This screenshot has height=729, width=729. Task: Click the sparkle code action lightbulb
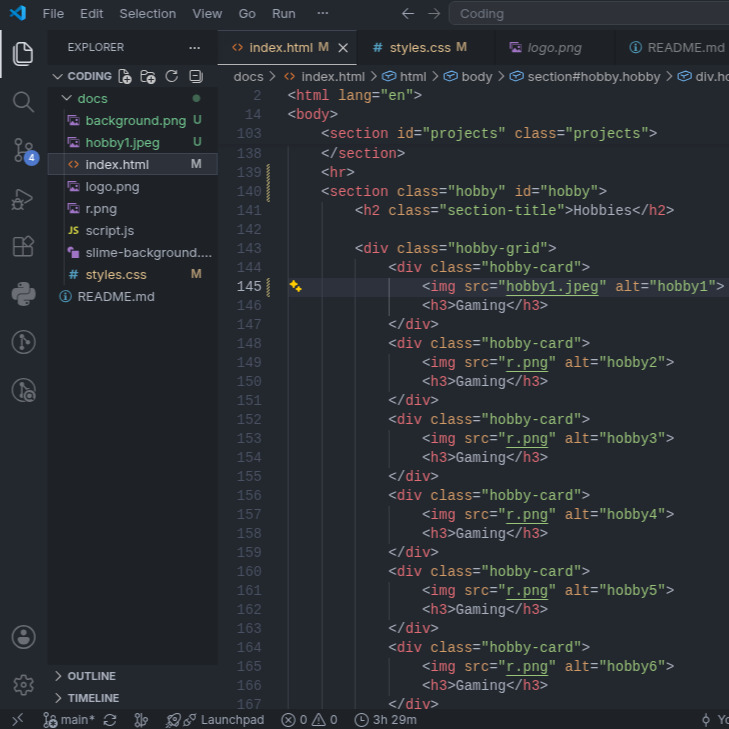pyautogui.click(x=295, y=286)
